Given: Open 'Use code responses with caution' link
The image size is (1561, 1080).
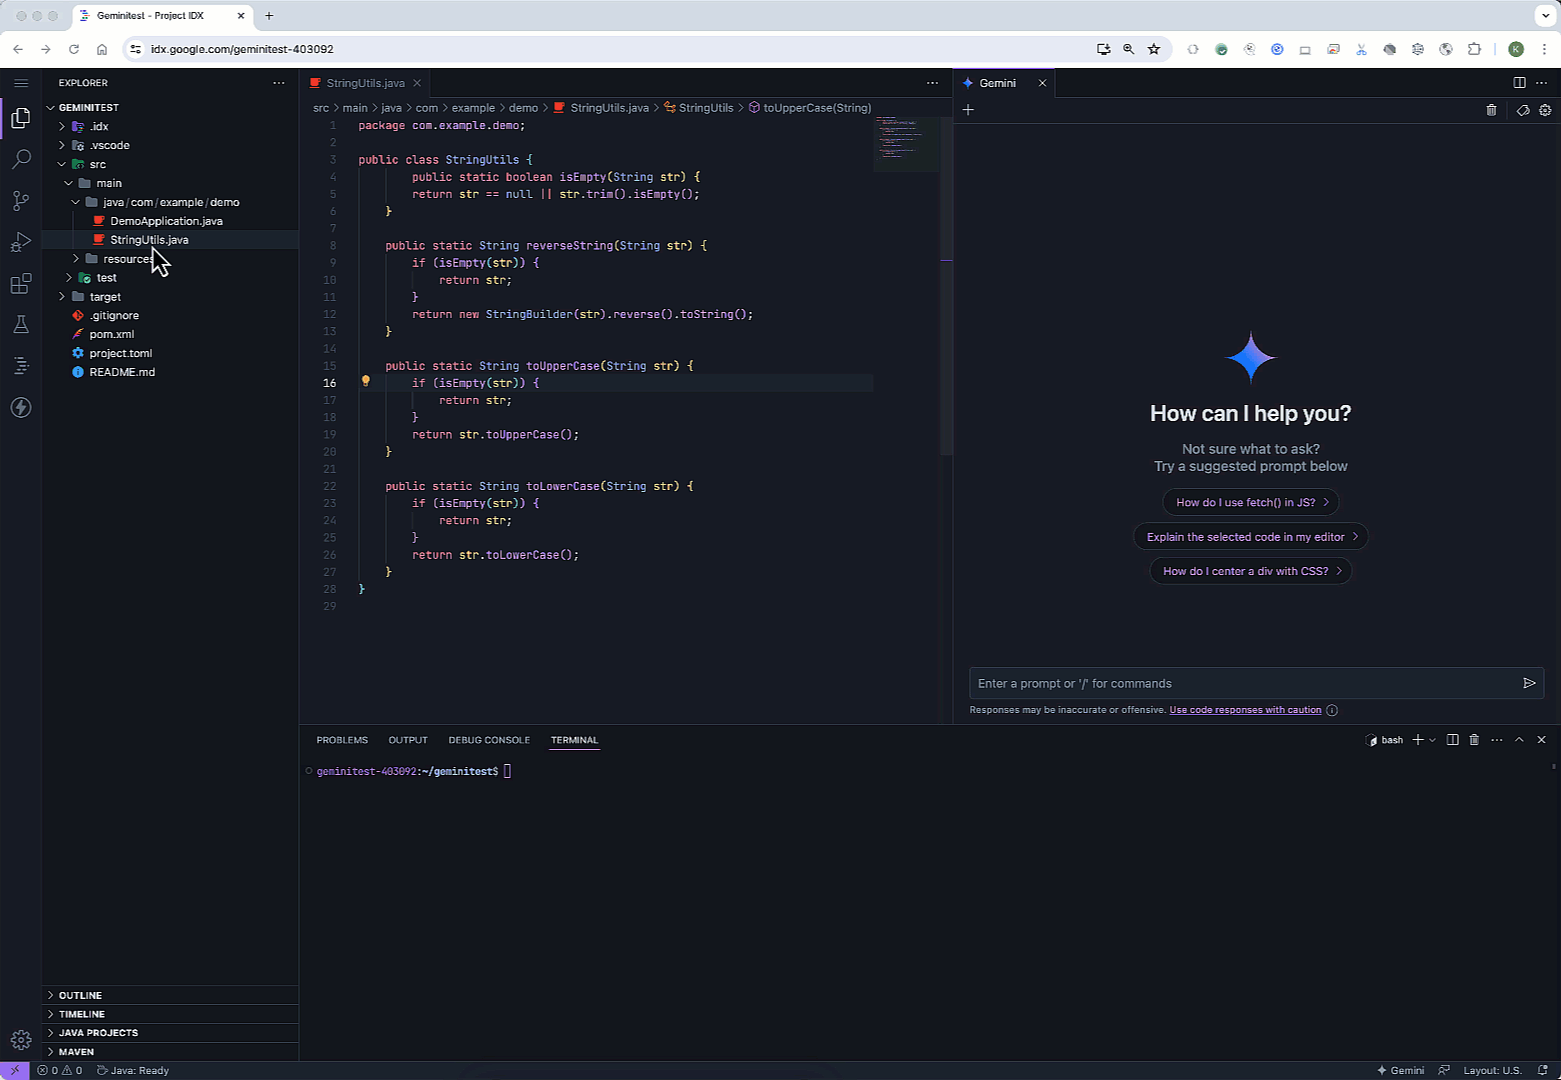Looking at the screenshot, I should point(1245,710).
